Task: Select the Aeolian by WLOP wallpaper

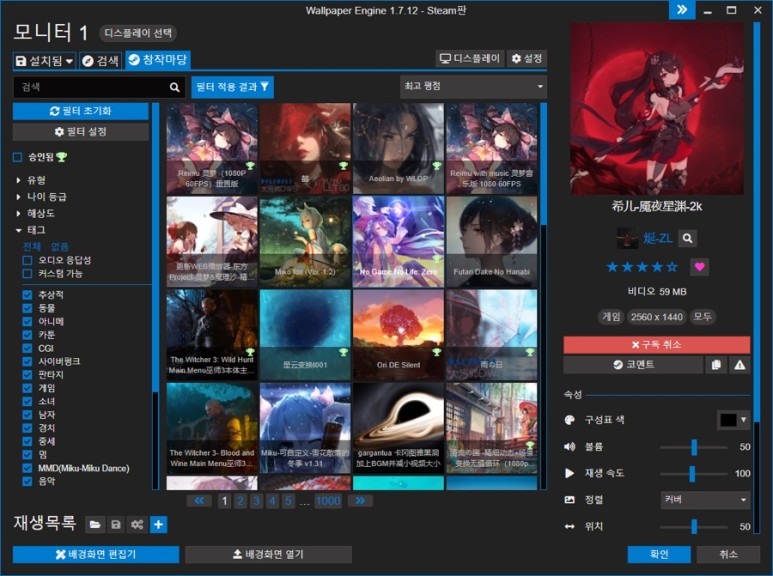Action: point(398,148)
